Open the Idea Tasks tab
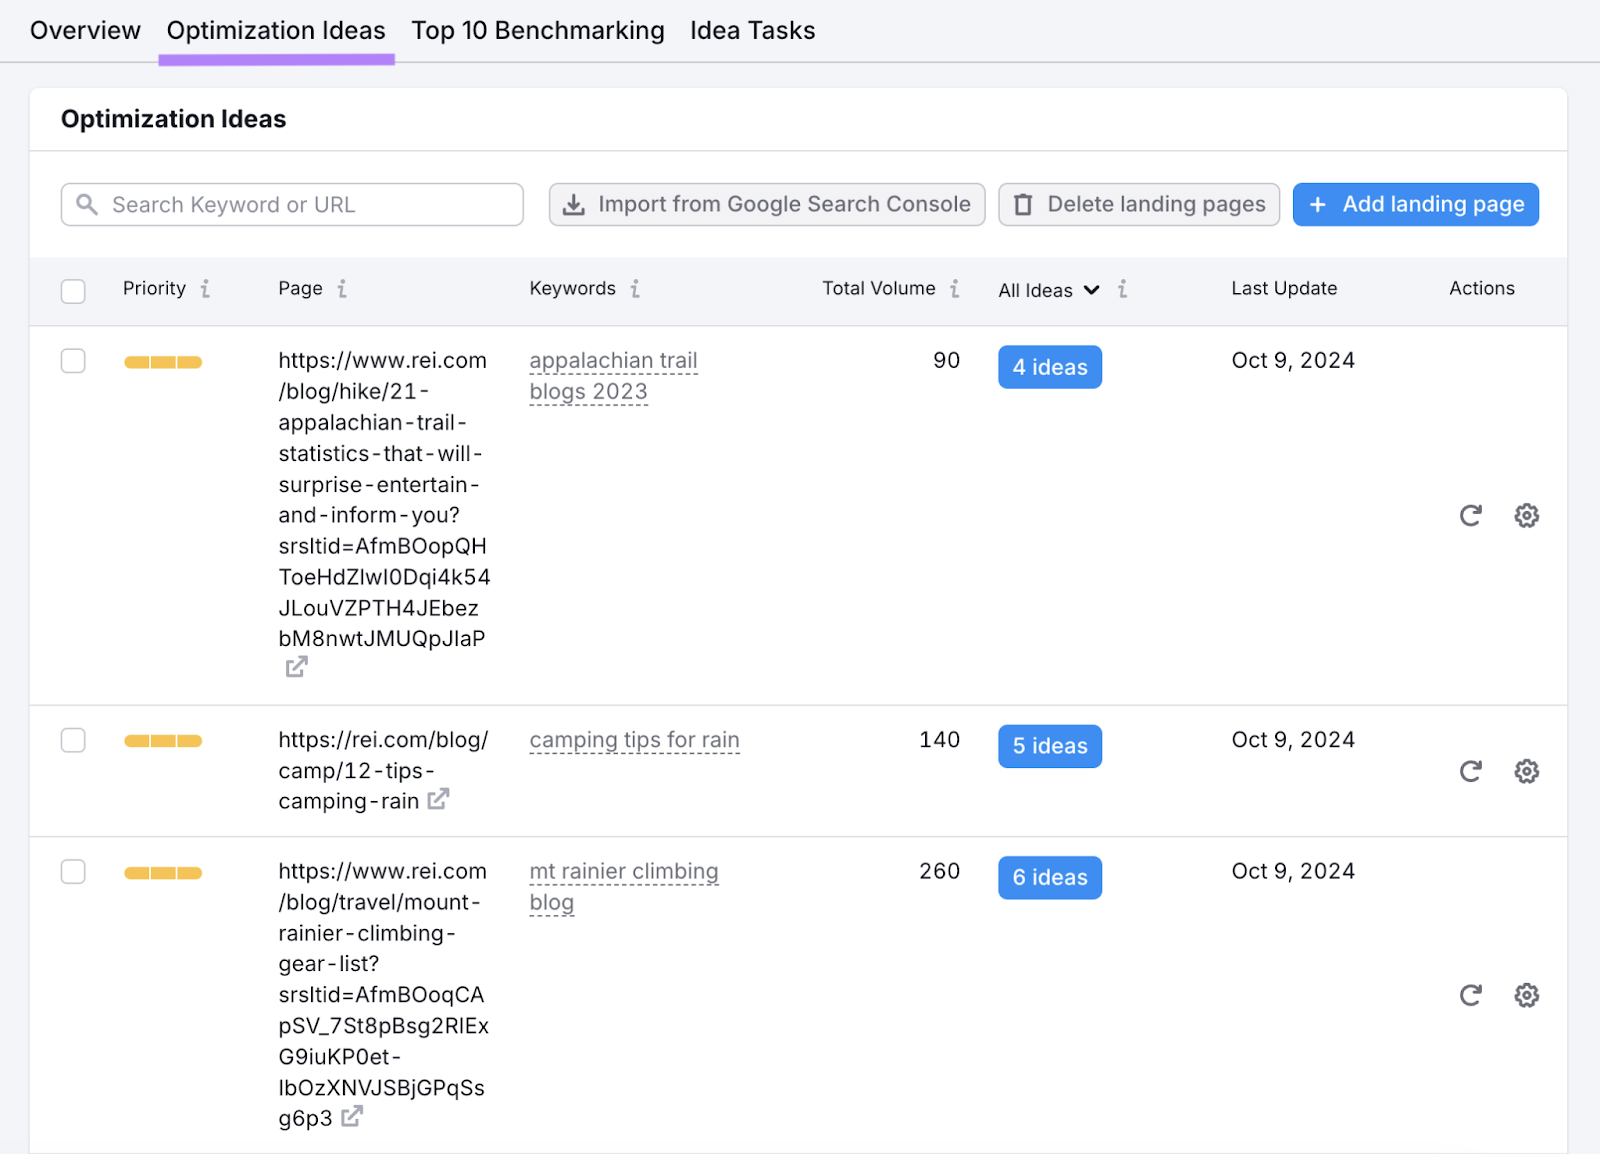 (x=752, y=30)
